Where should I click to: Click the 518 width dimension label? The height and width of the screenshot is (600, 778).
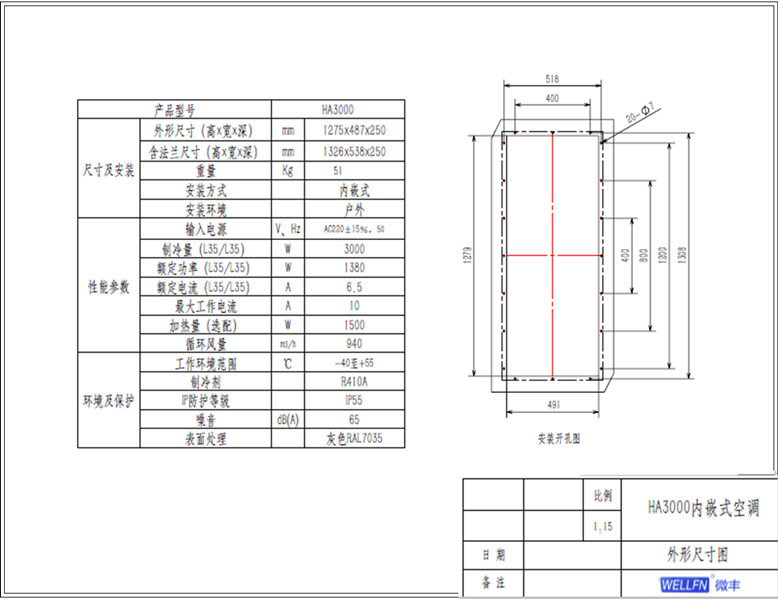(x=553, y=78)
